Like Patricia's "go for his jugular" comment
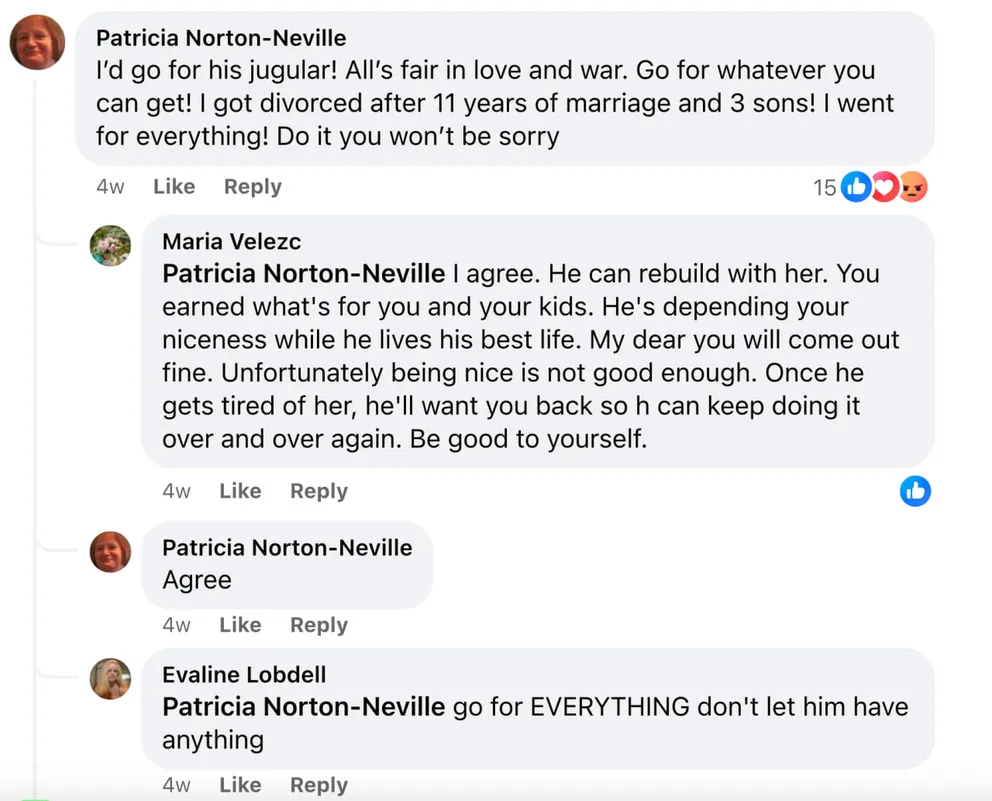The width and height of the screenshot is (992, 801). (174, 187)
